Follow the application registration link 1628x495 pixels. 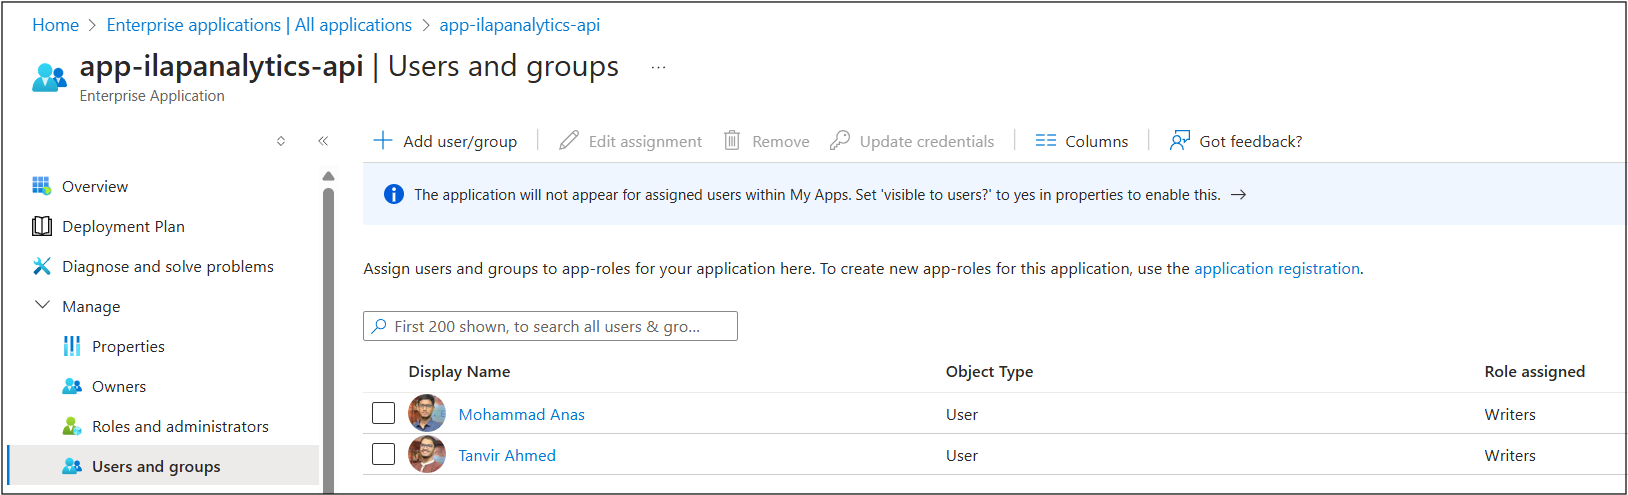(x=1277, y=268)
